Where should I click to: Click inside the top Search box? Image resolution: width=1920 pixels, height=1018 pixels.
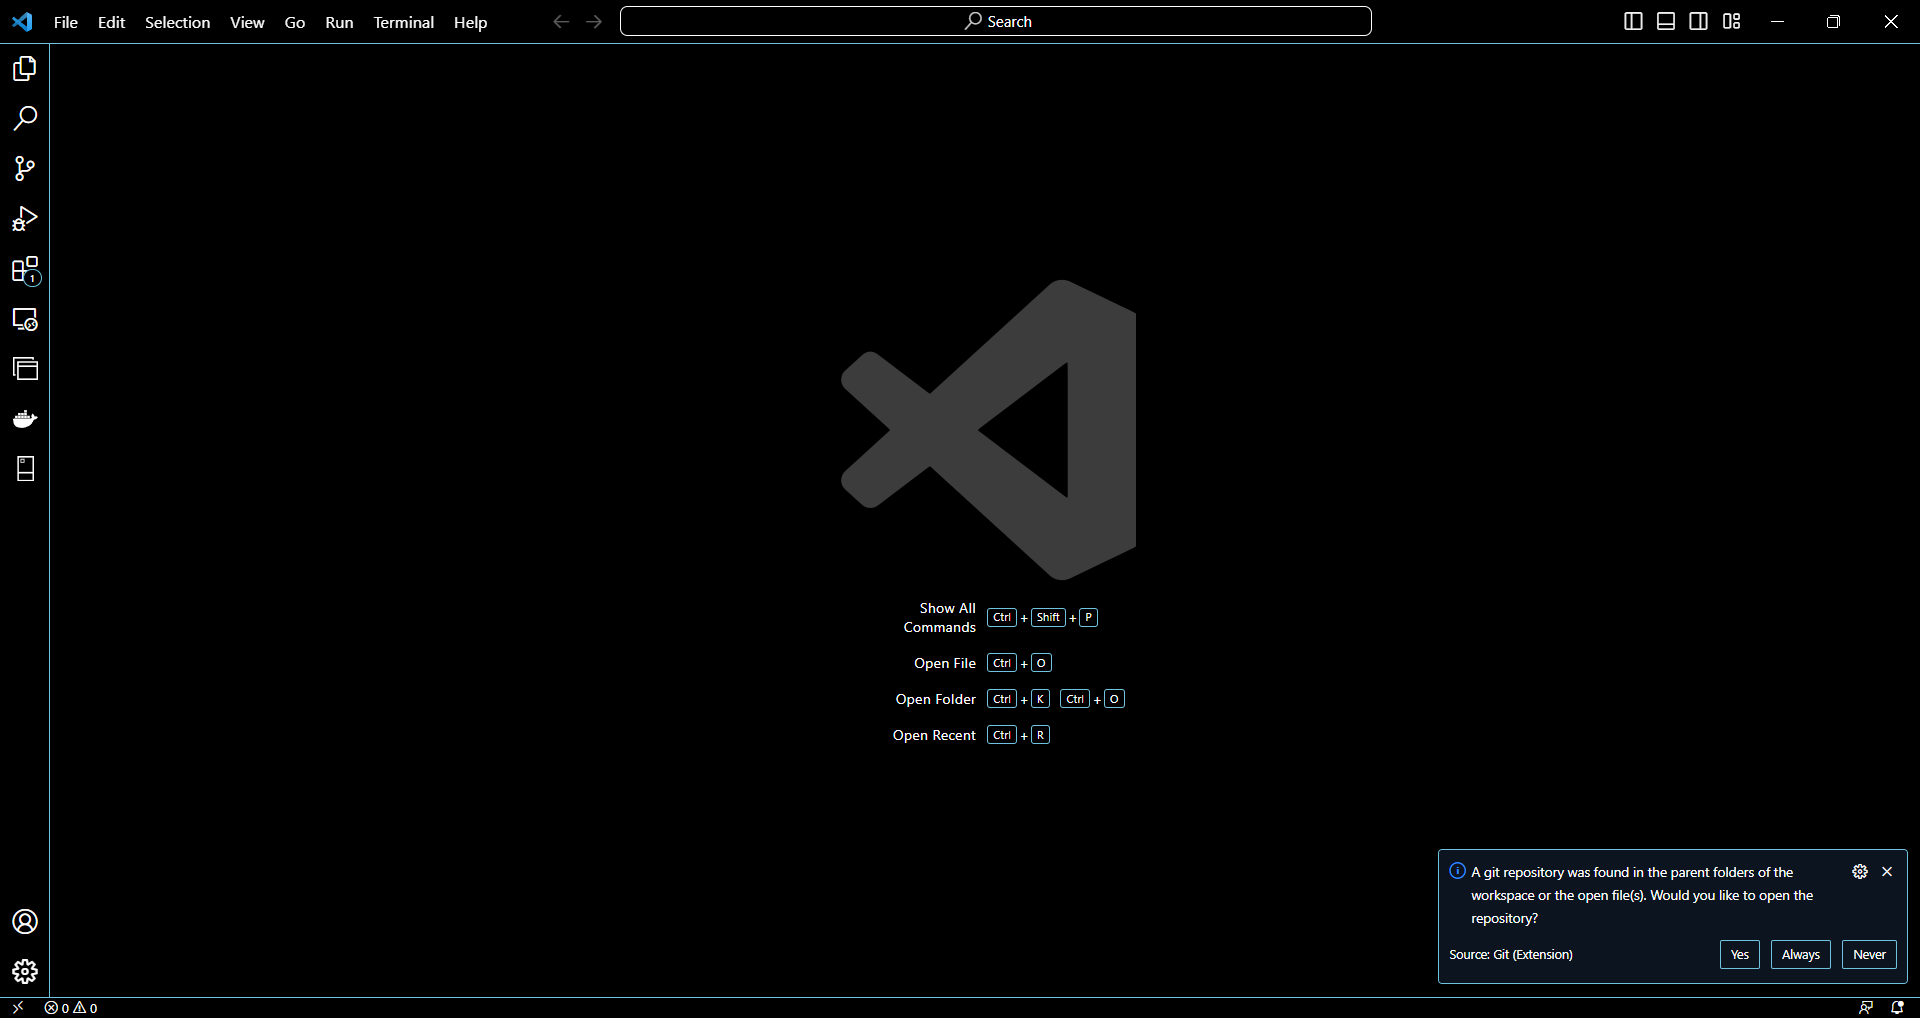(995, 20)
